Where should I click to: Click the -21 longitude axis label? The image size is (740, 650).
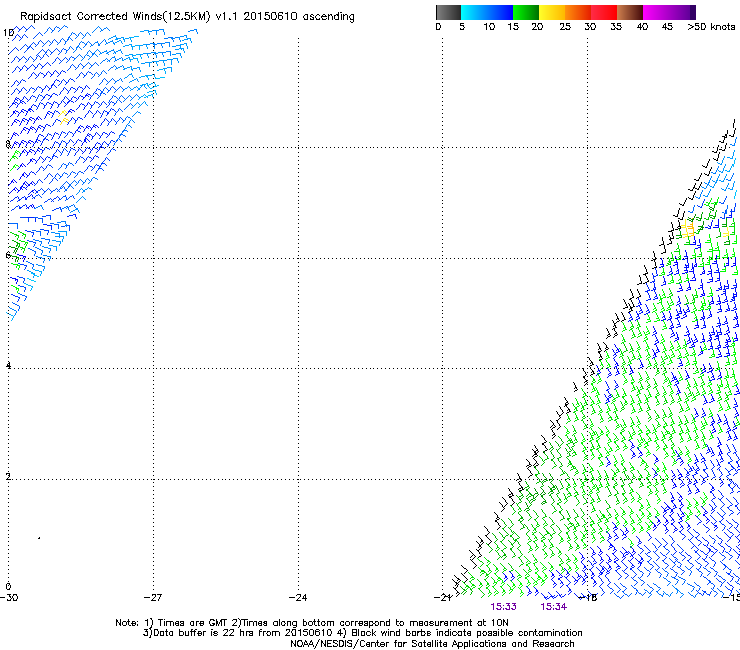pyautogui.click(x=443, y=598)
